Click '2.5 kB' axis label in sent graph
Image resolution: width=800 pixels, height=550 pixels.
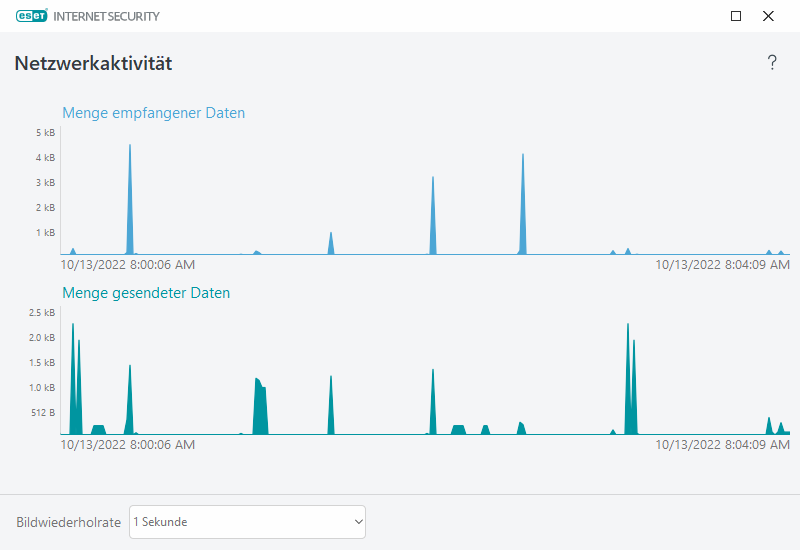coord(42,313)
